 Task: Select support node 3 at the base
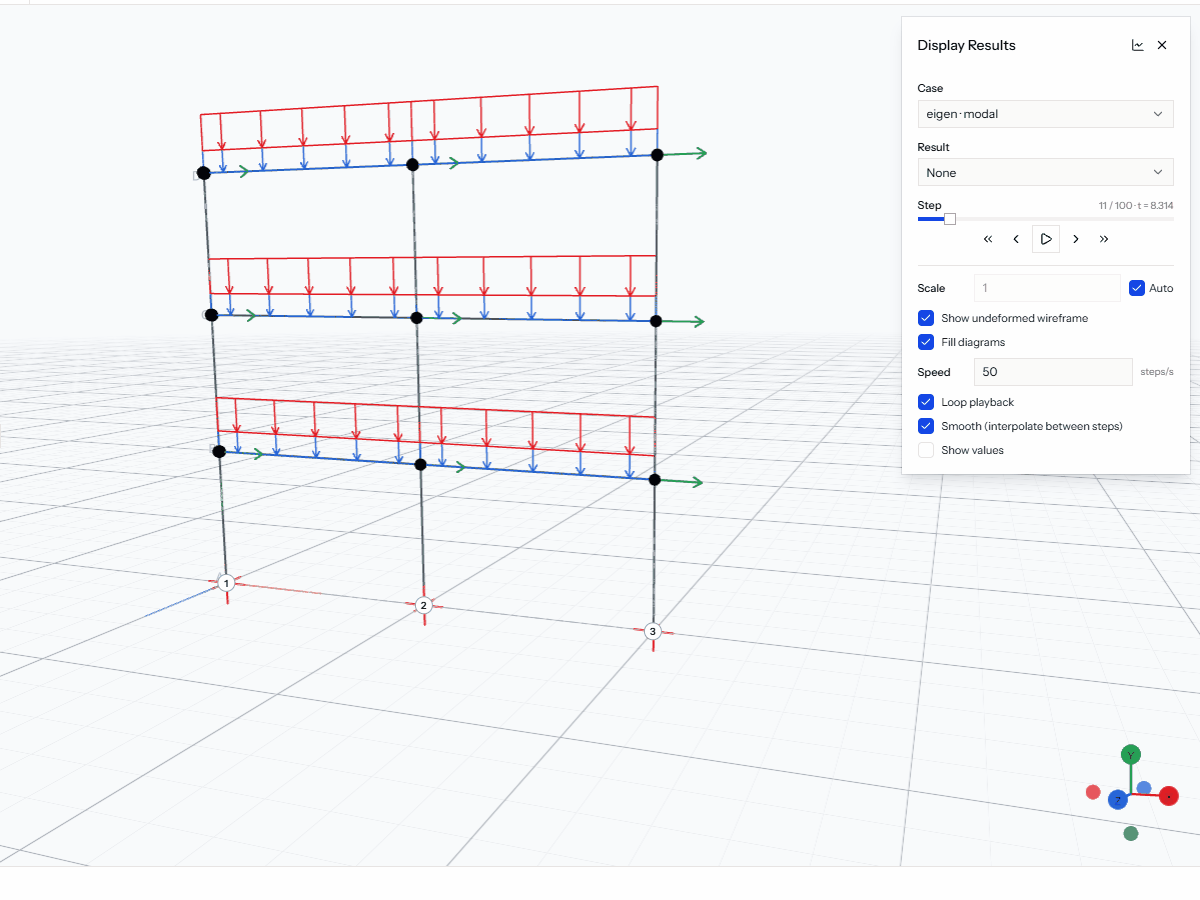click(653, 631)
